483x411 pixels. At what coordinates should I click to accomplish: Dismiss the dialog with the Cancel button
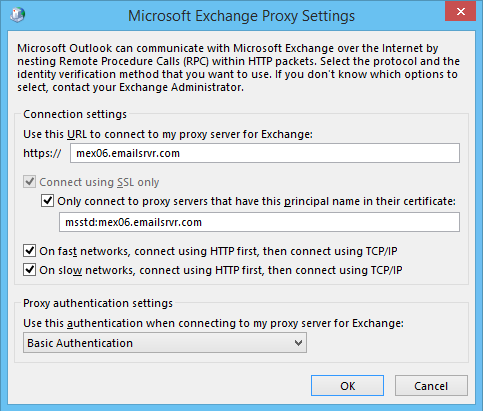[x=431, y=386]
